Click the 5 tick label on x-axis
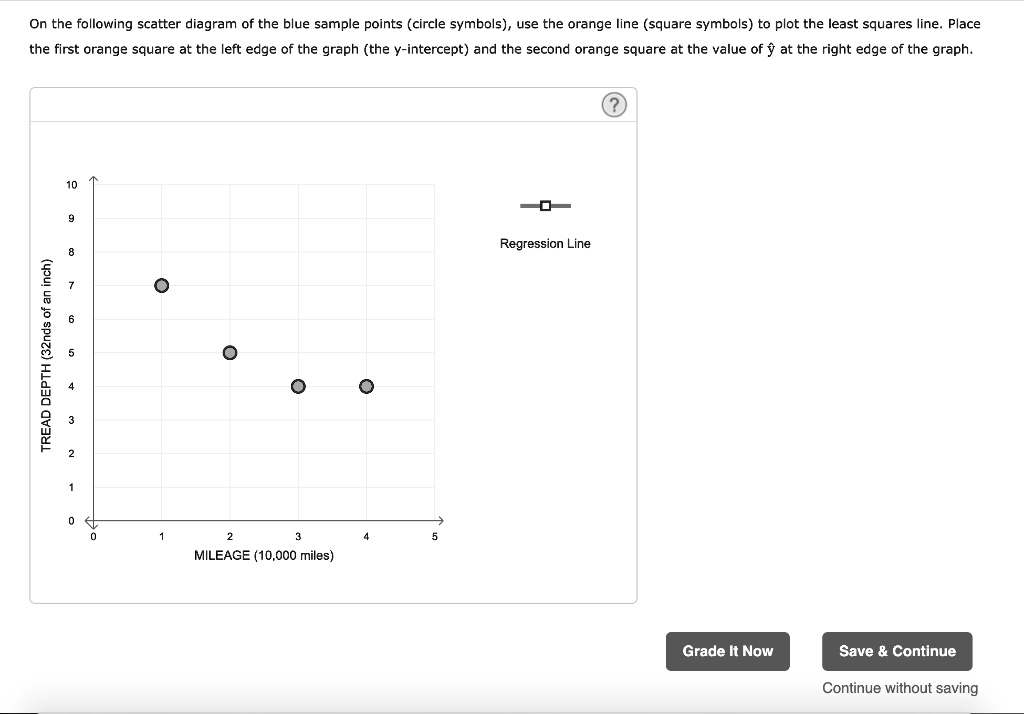This screenshot has width=1024, height=714. [x=434, y=537]
